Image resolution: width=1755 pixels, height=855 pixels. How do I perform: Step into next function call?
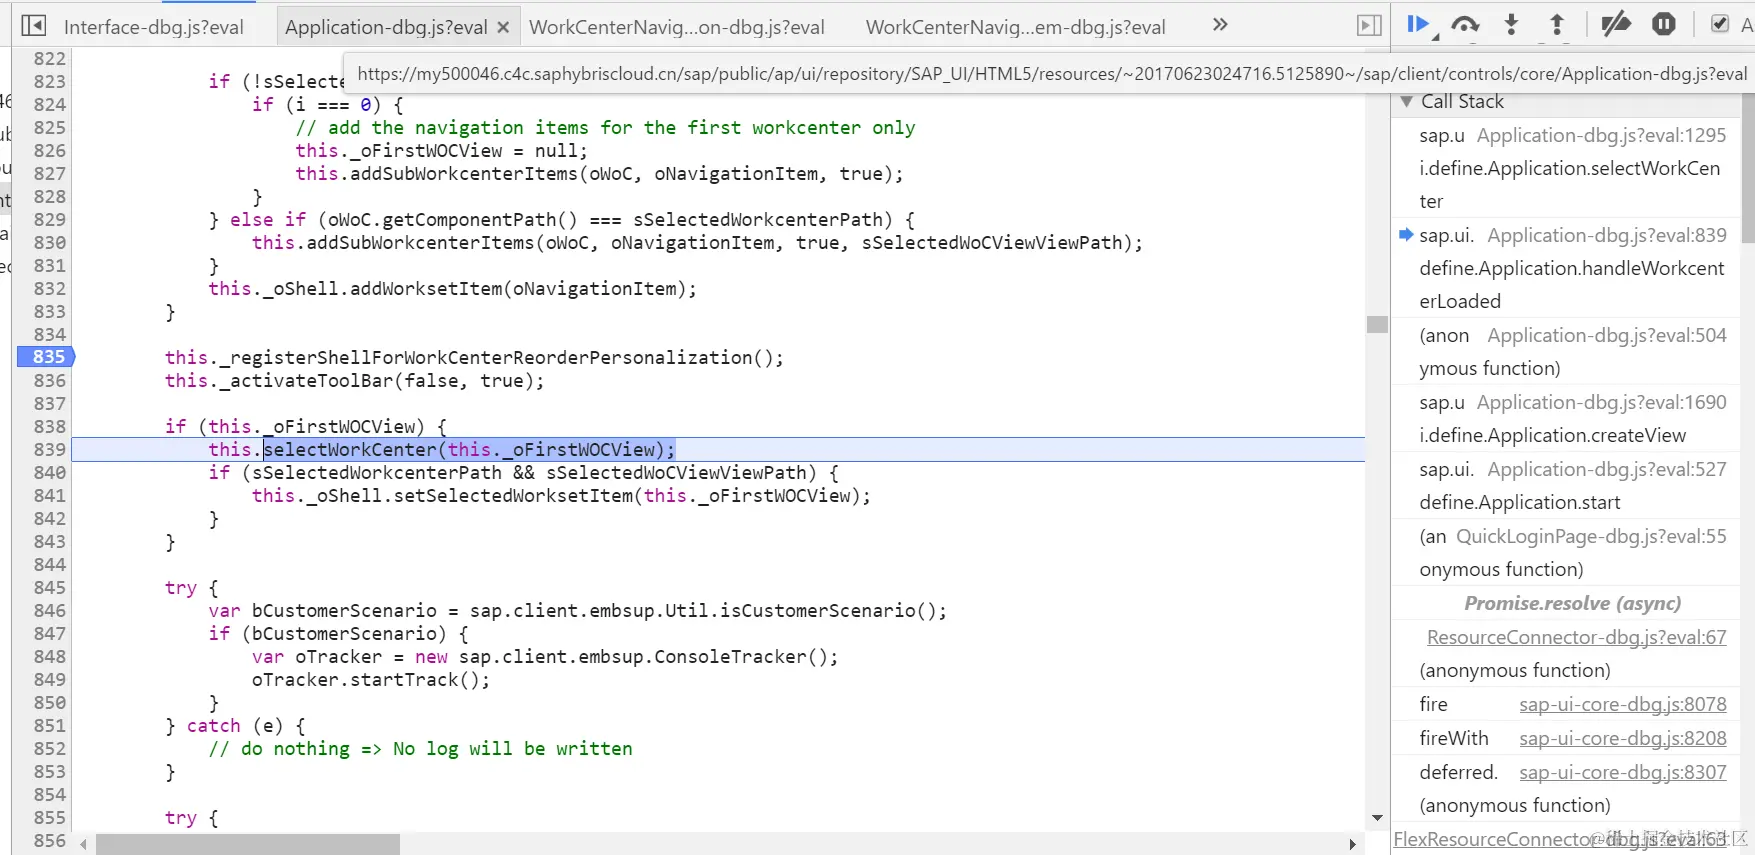[1511, 25]
